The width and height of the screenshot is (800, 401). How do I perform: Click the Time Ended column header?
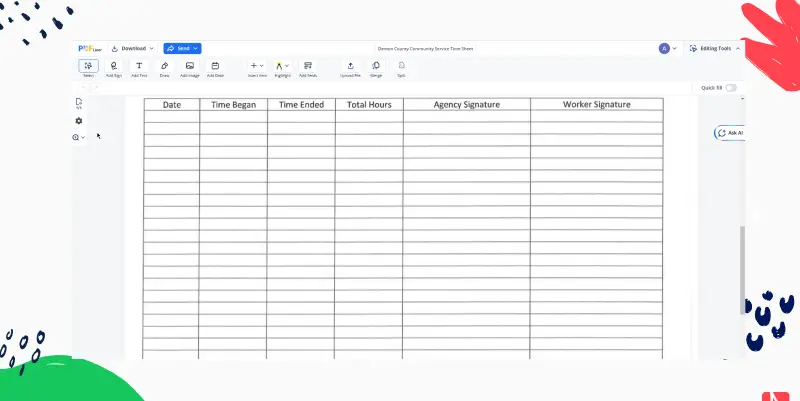[x=301, y=105]
